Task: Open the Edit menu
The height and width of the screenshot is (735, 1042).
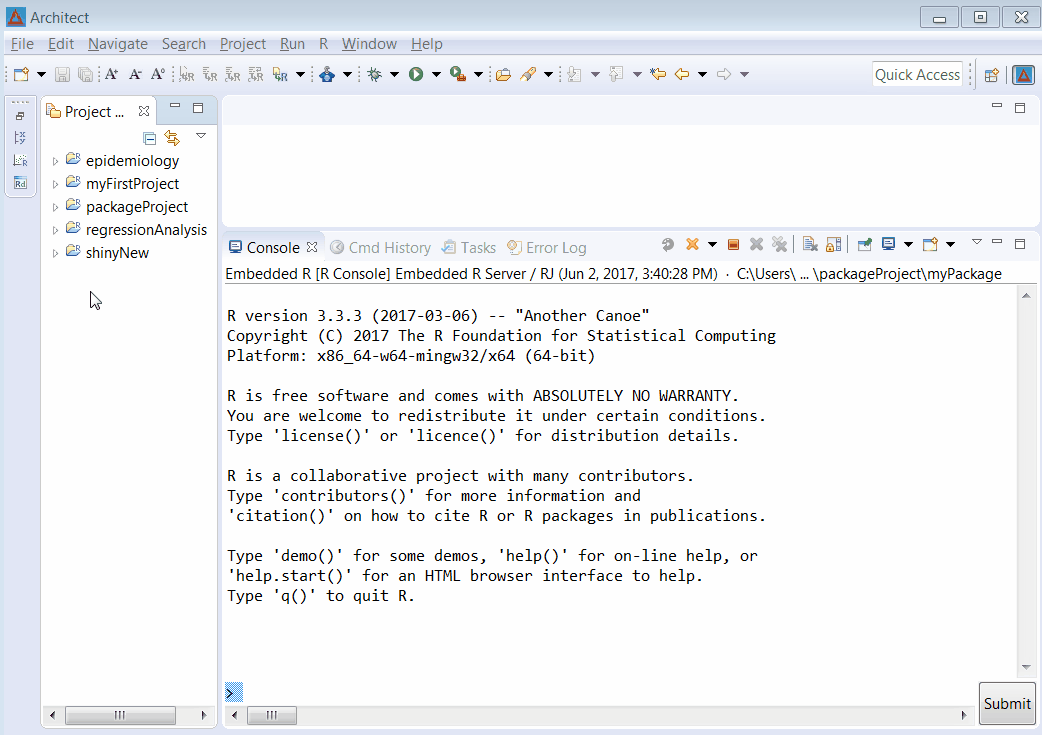Action: click(60, 44)
